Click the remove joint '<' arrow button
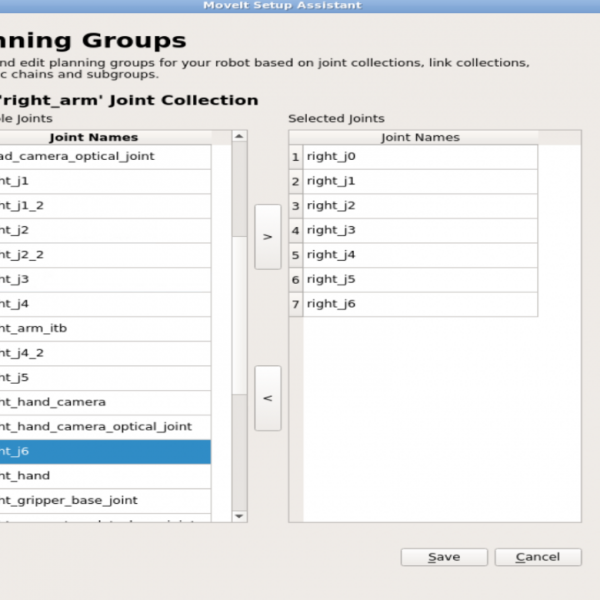 click(x=268, y=398)
